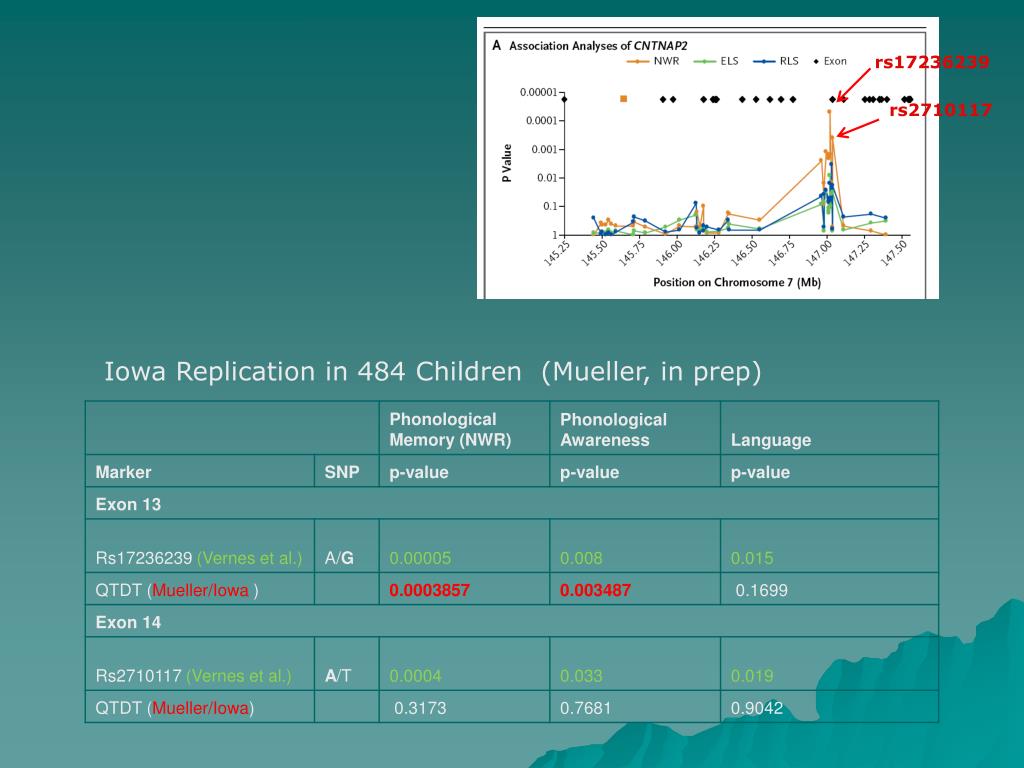Click the 'RLS' legend entry
Image resolution: width=1024 pixels, height=768 pixels.
coord(776,61)
